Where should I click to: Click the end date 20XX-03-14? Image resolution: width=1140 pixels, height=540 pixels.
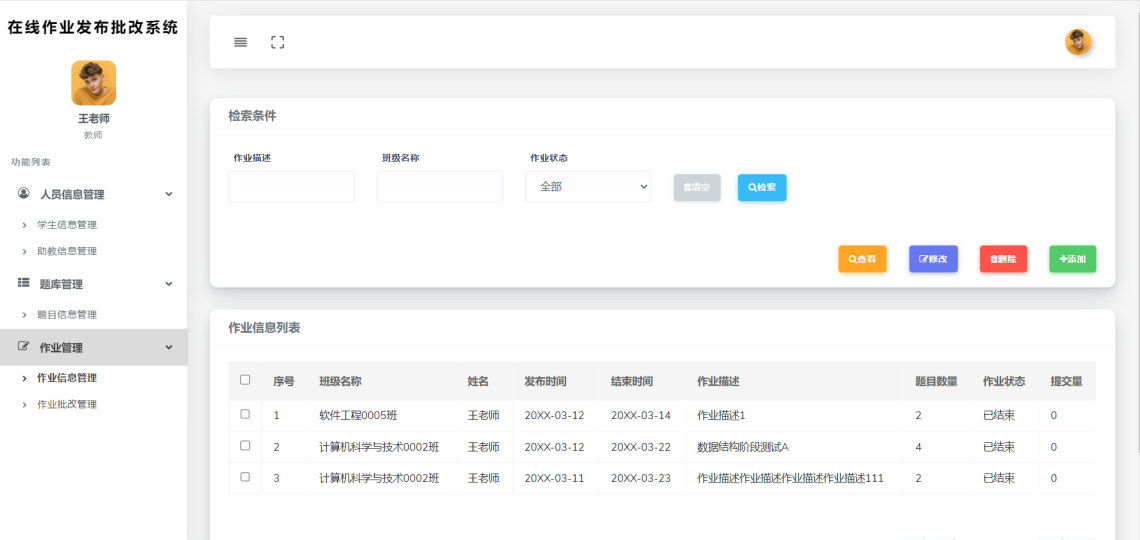click(x=641, y=416)
